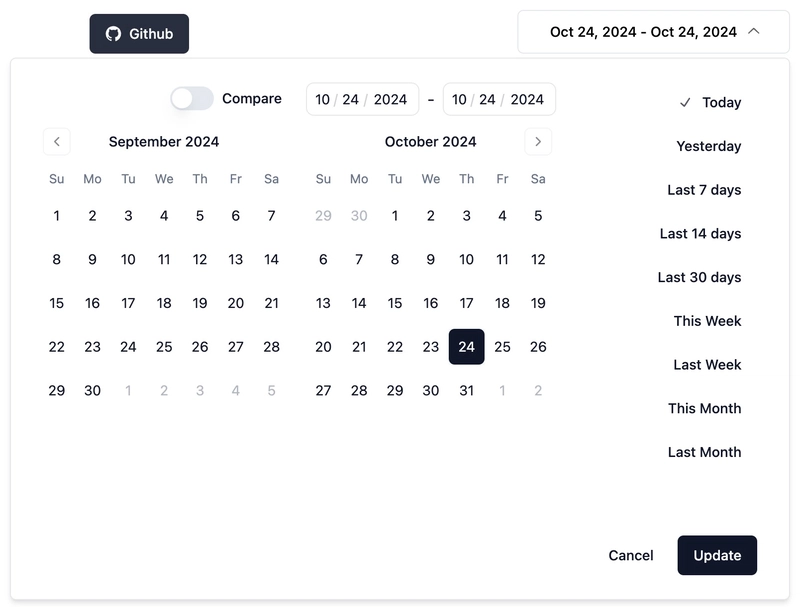Select the Yesterday preset
Image resolution: width=800 pixels, height=607 pixels.
point(709,146)
